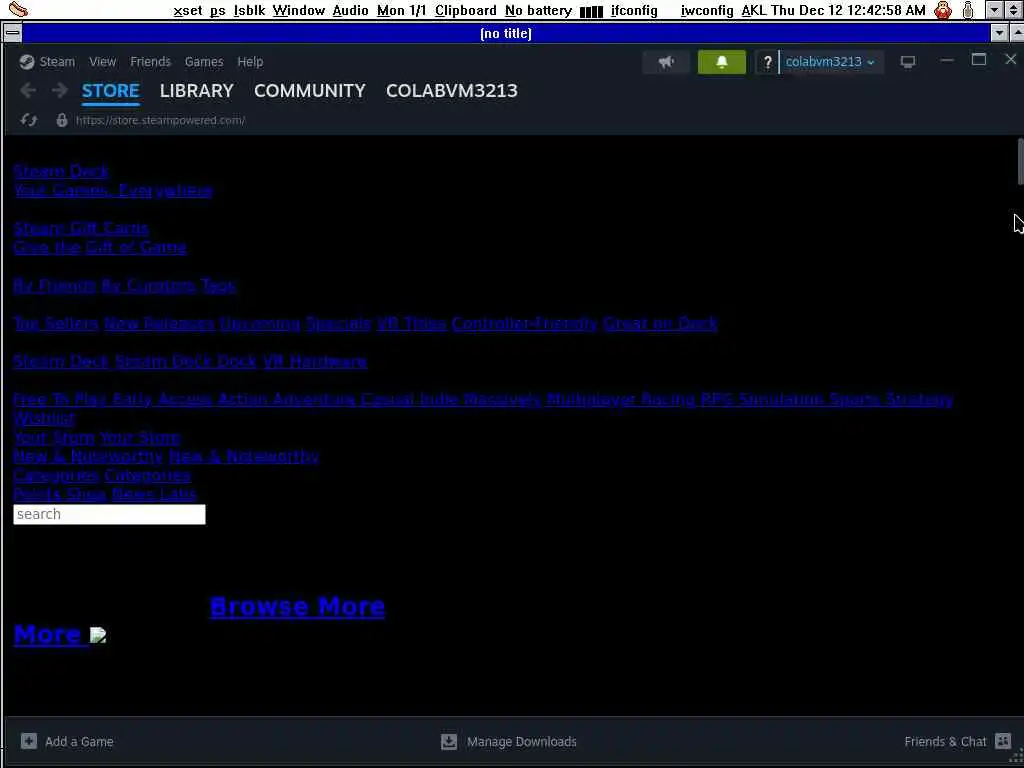The width and height of the screenshot is (1024, 768).
Task: Open the View menu
Action: pyautogui.click(x=103, y=61)
